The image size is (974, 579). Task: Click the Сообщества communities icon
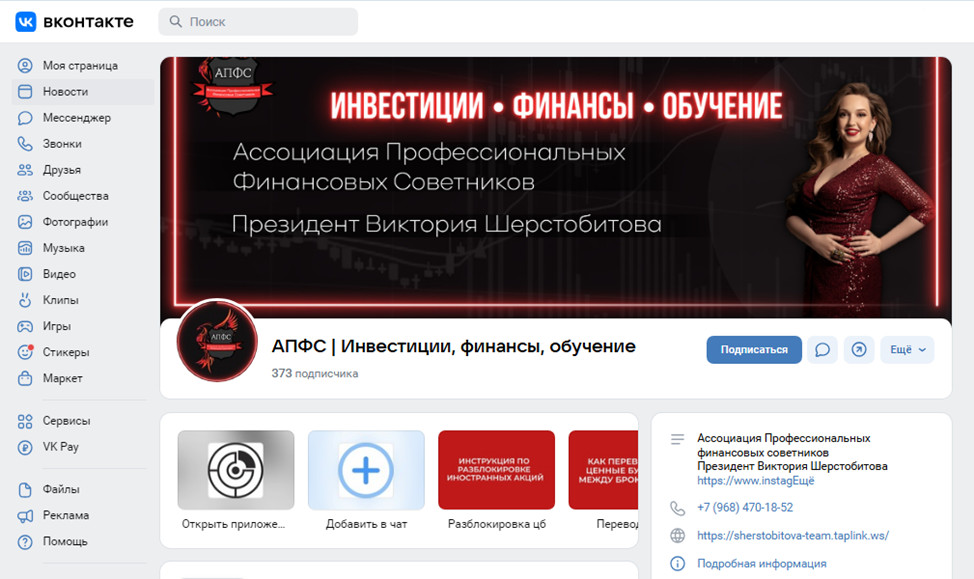pyautogui.click(x=25, y=196)
